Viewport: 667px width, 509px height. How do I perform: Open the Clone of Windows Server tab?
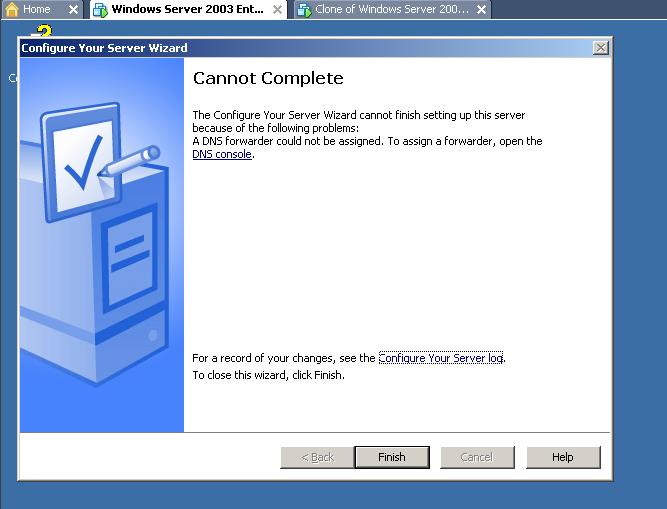pyautogui.click(x=392, y=9)
